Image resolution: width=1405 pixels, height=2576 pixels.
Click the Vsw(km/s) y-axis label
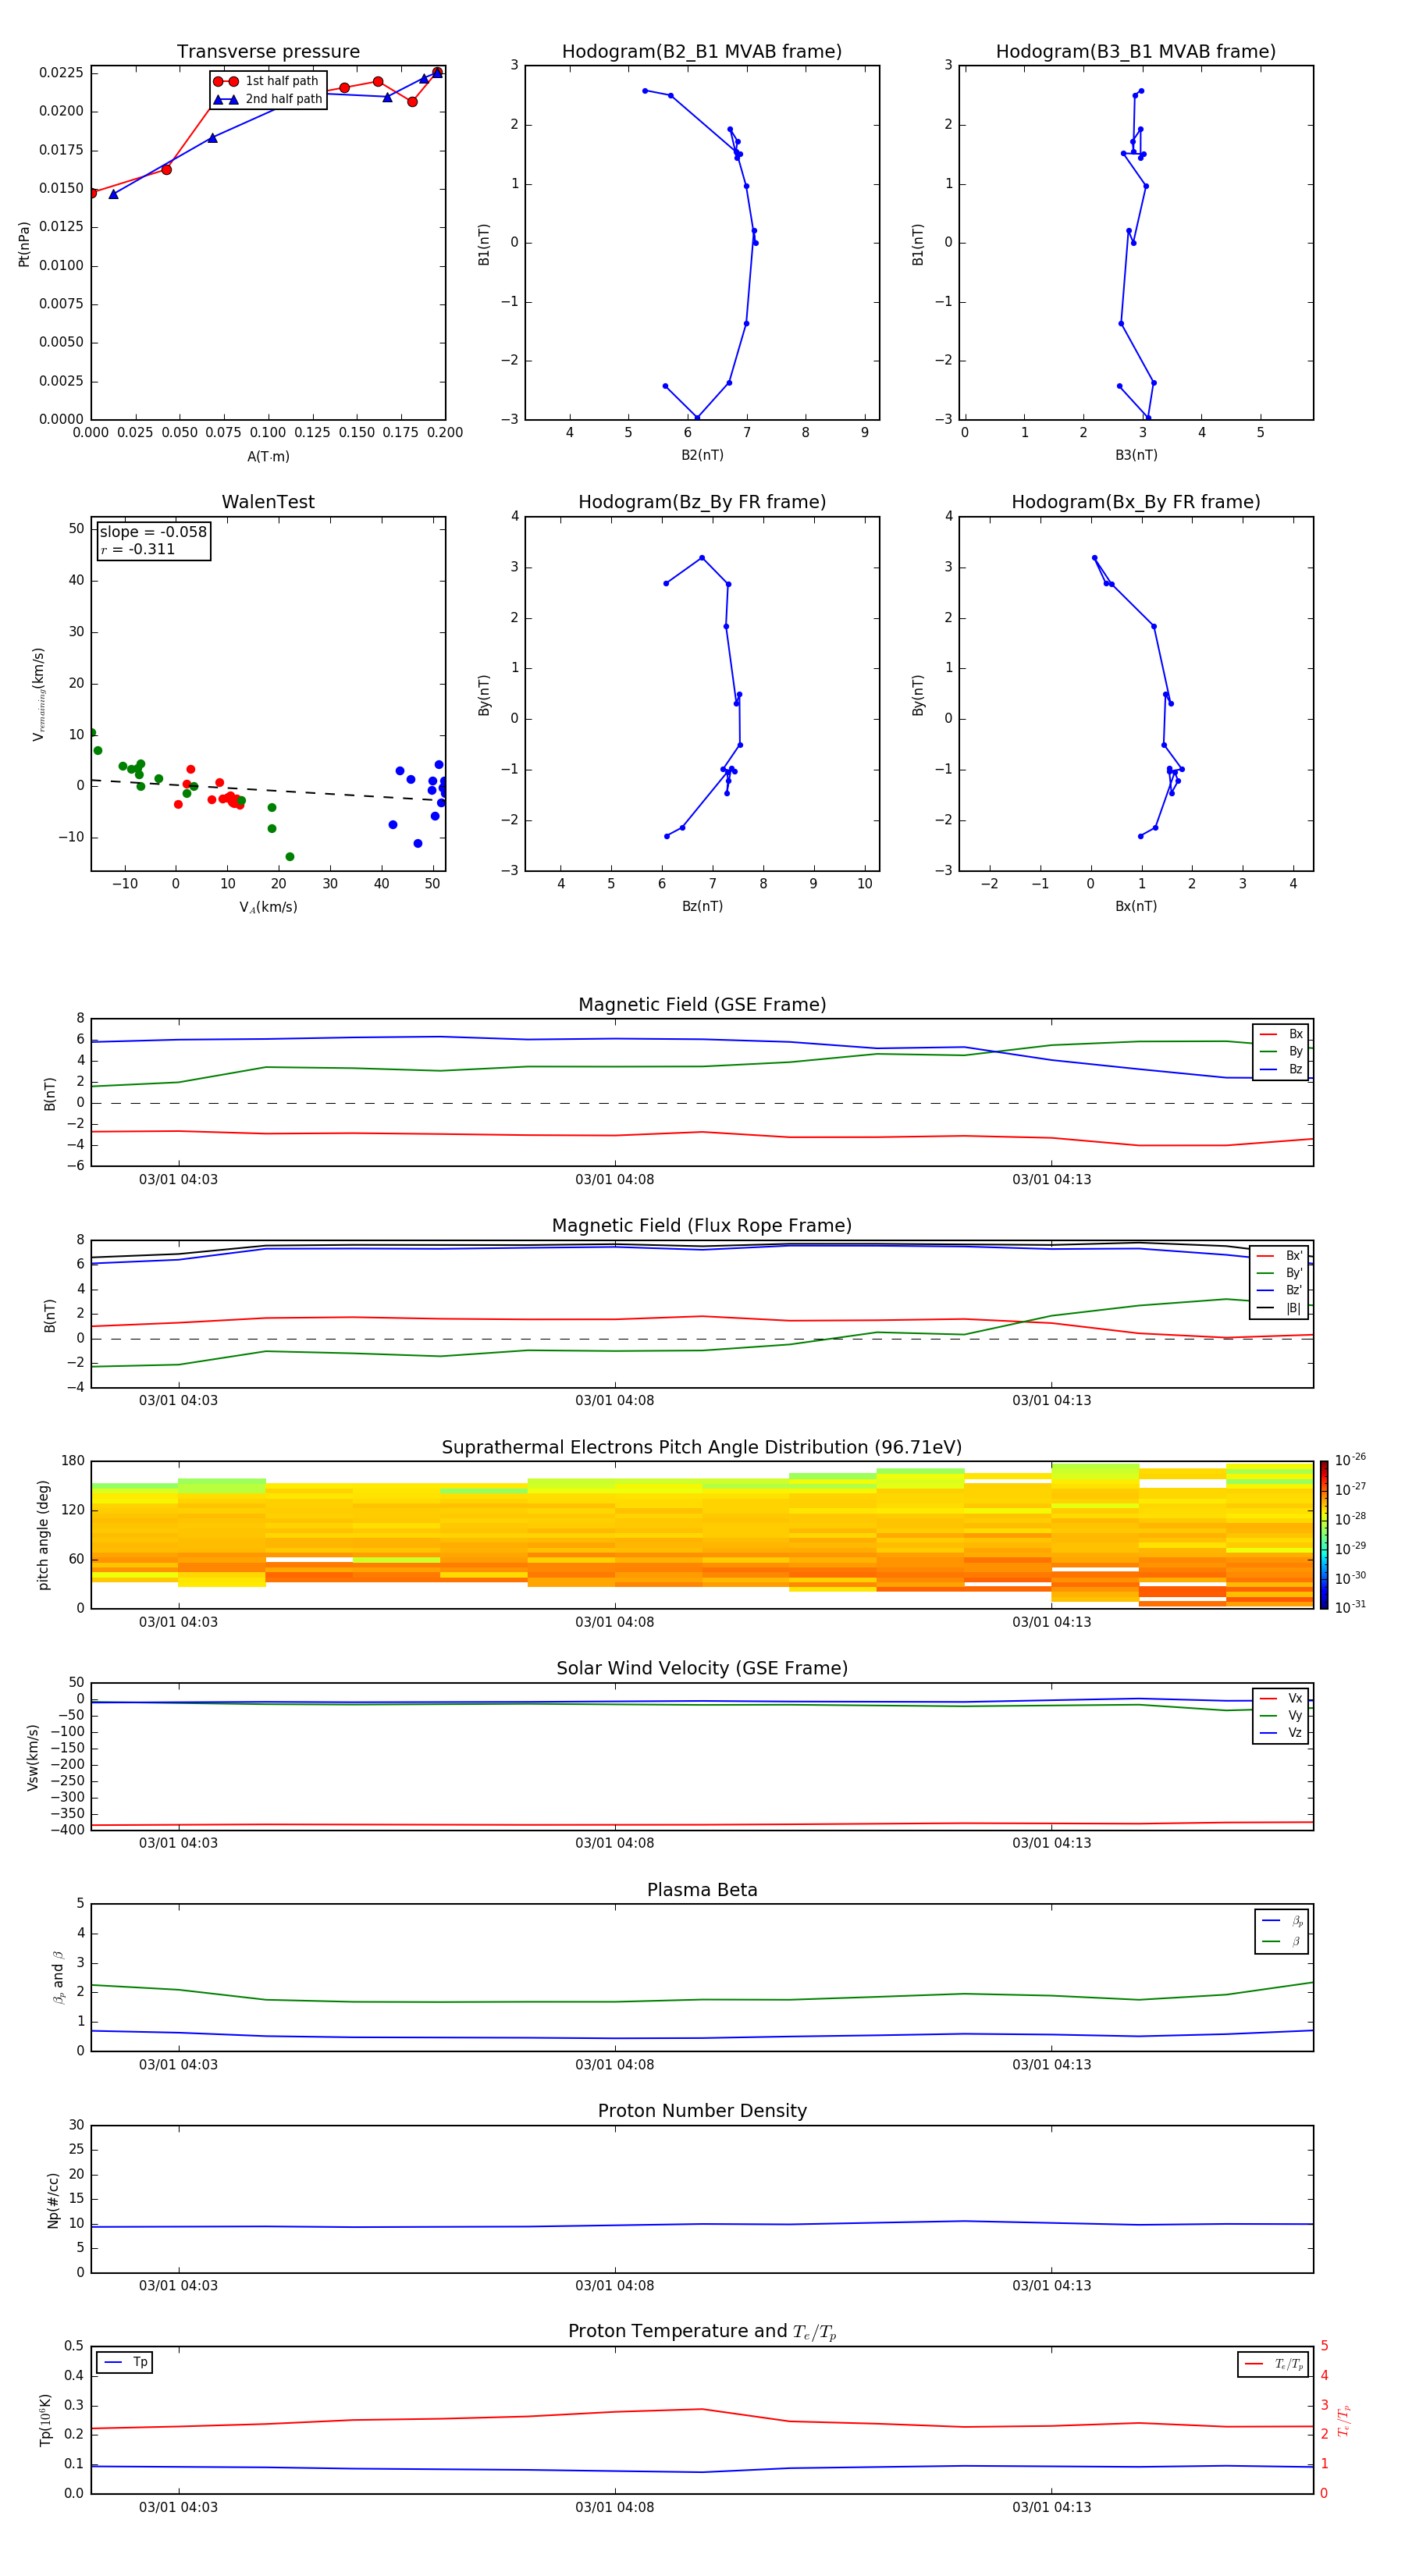click(33, 1757)
